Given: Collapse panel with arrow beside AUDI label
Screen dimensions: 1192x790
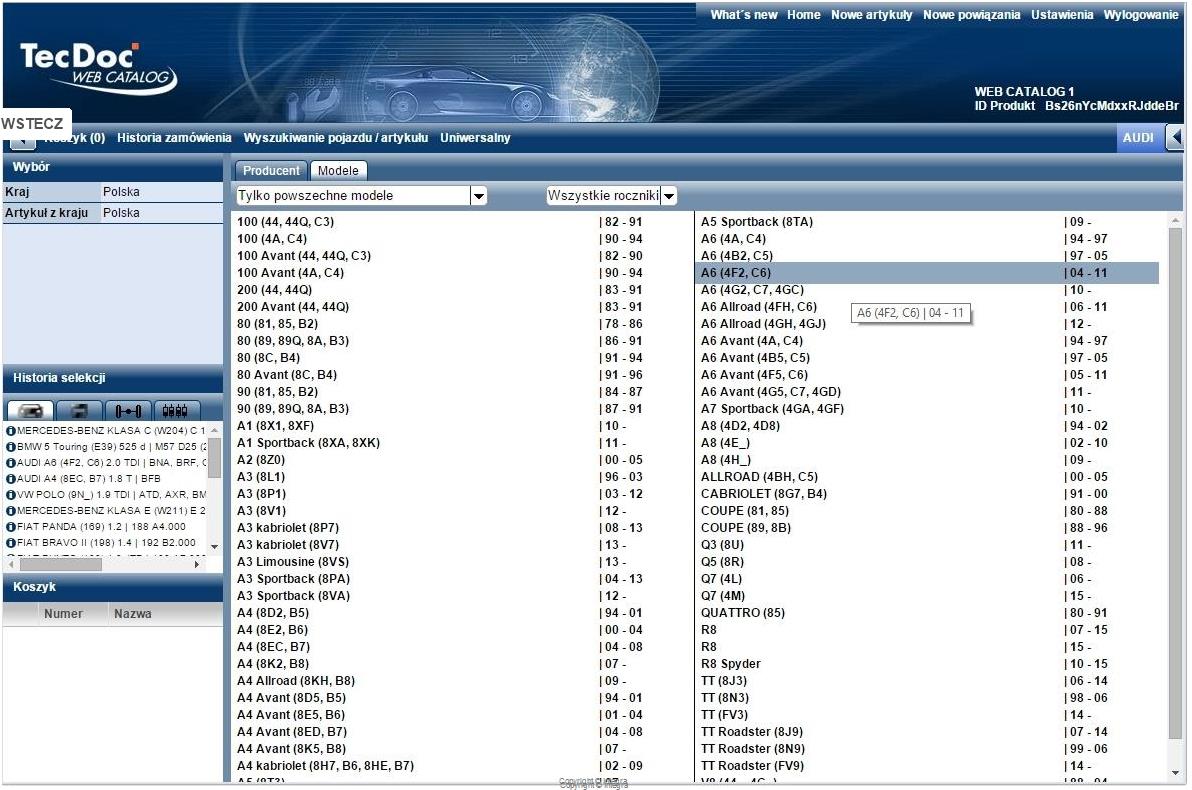Looking at the screenshot, I should pos(1176,138).
